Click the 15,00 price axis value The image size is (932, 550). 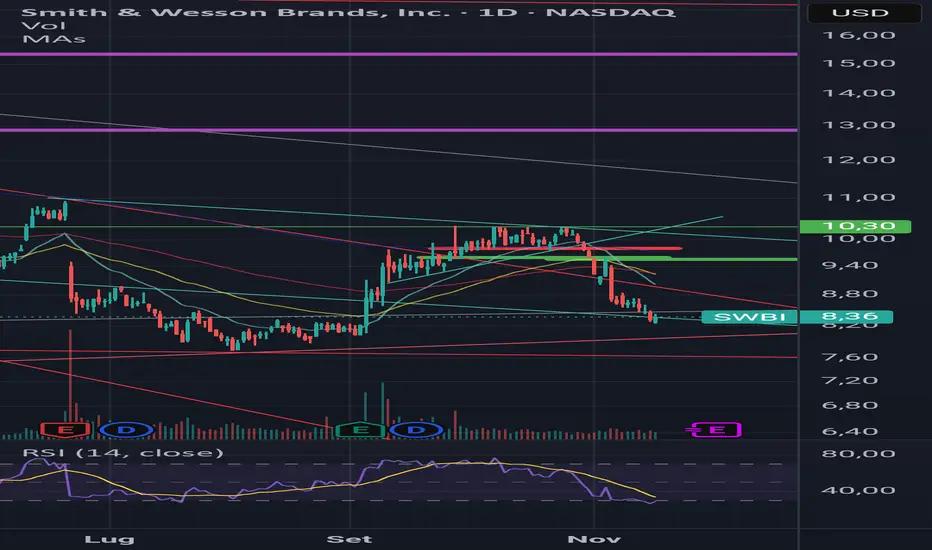[858, 63]
